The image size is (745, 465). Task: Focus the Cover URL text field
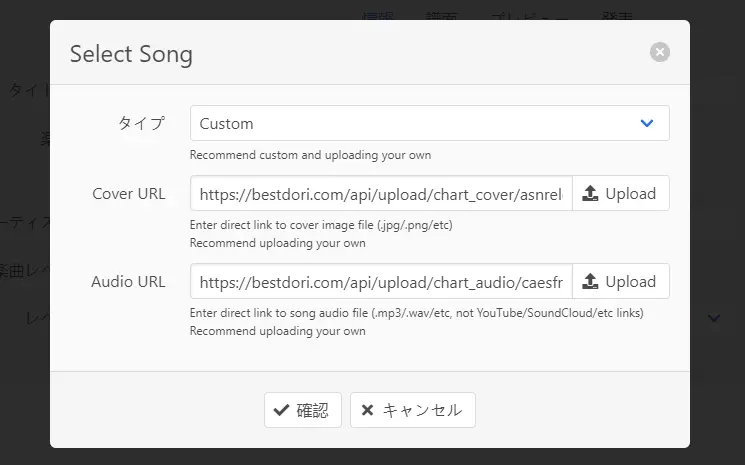click(x=381, y=194)
